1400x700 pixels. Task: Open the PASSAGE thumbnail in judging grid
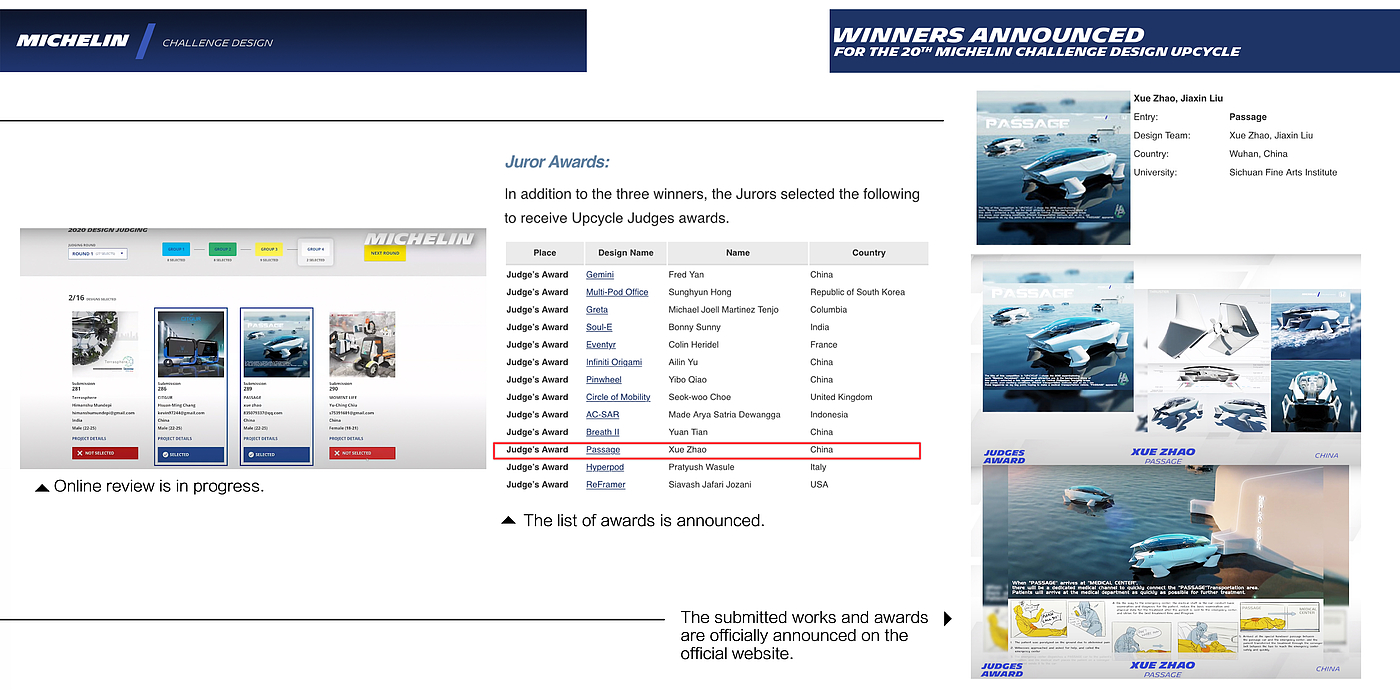[x=277, y=344]
